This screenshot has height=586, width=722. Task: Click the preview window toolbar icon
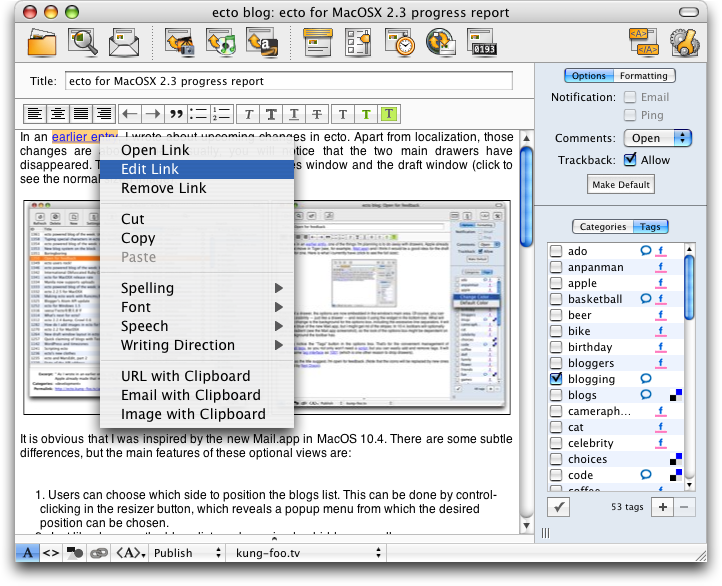pyautogui.click(x=318, y=42)
